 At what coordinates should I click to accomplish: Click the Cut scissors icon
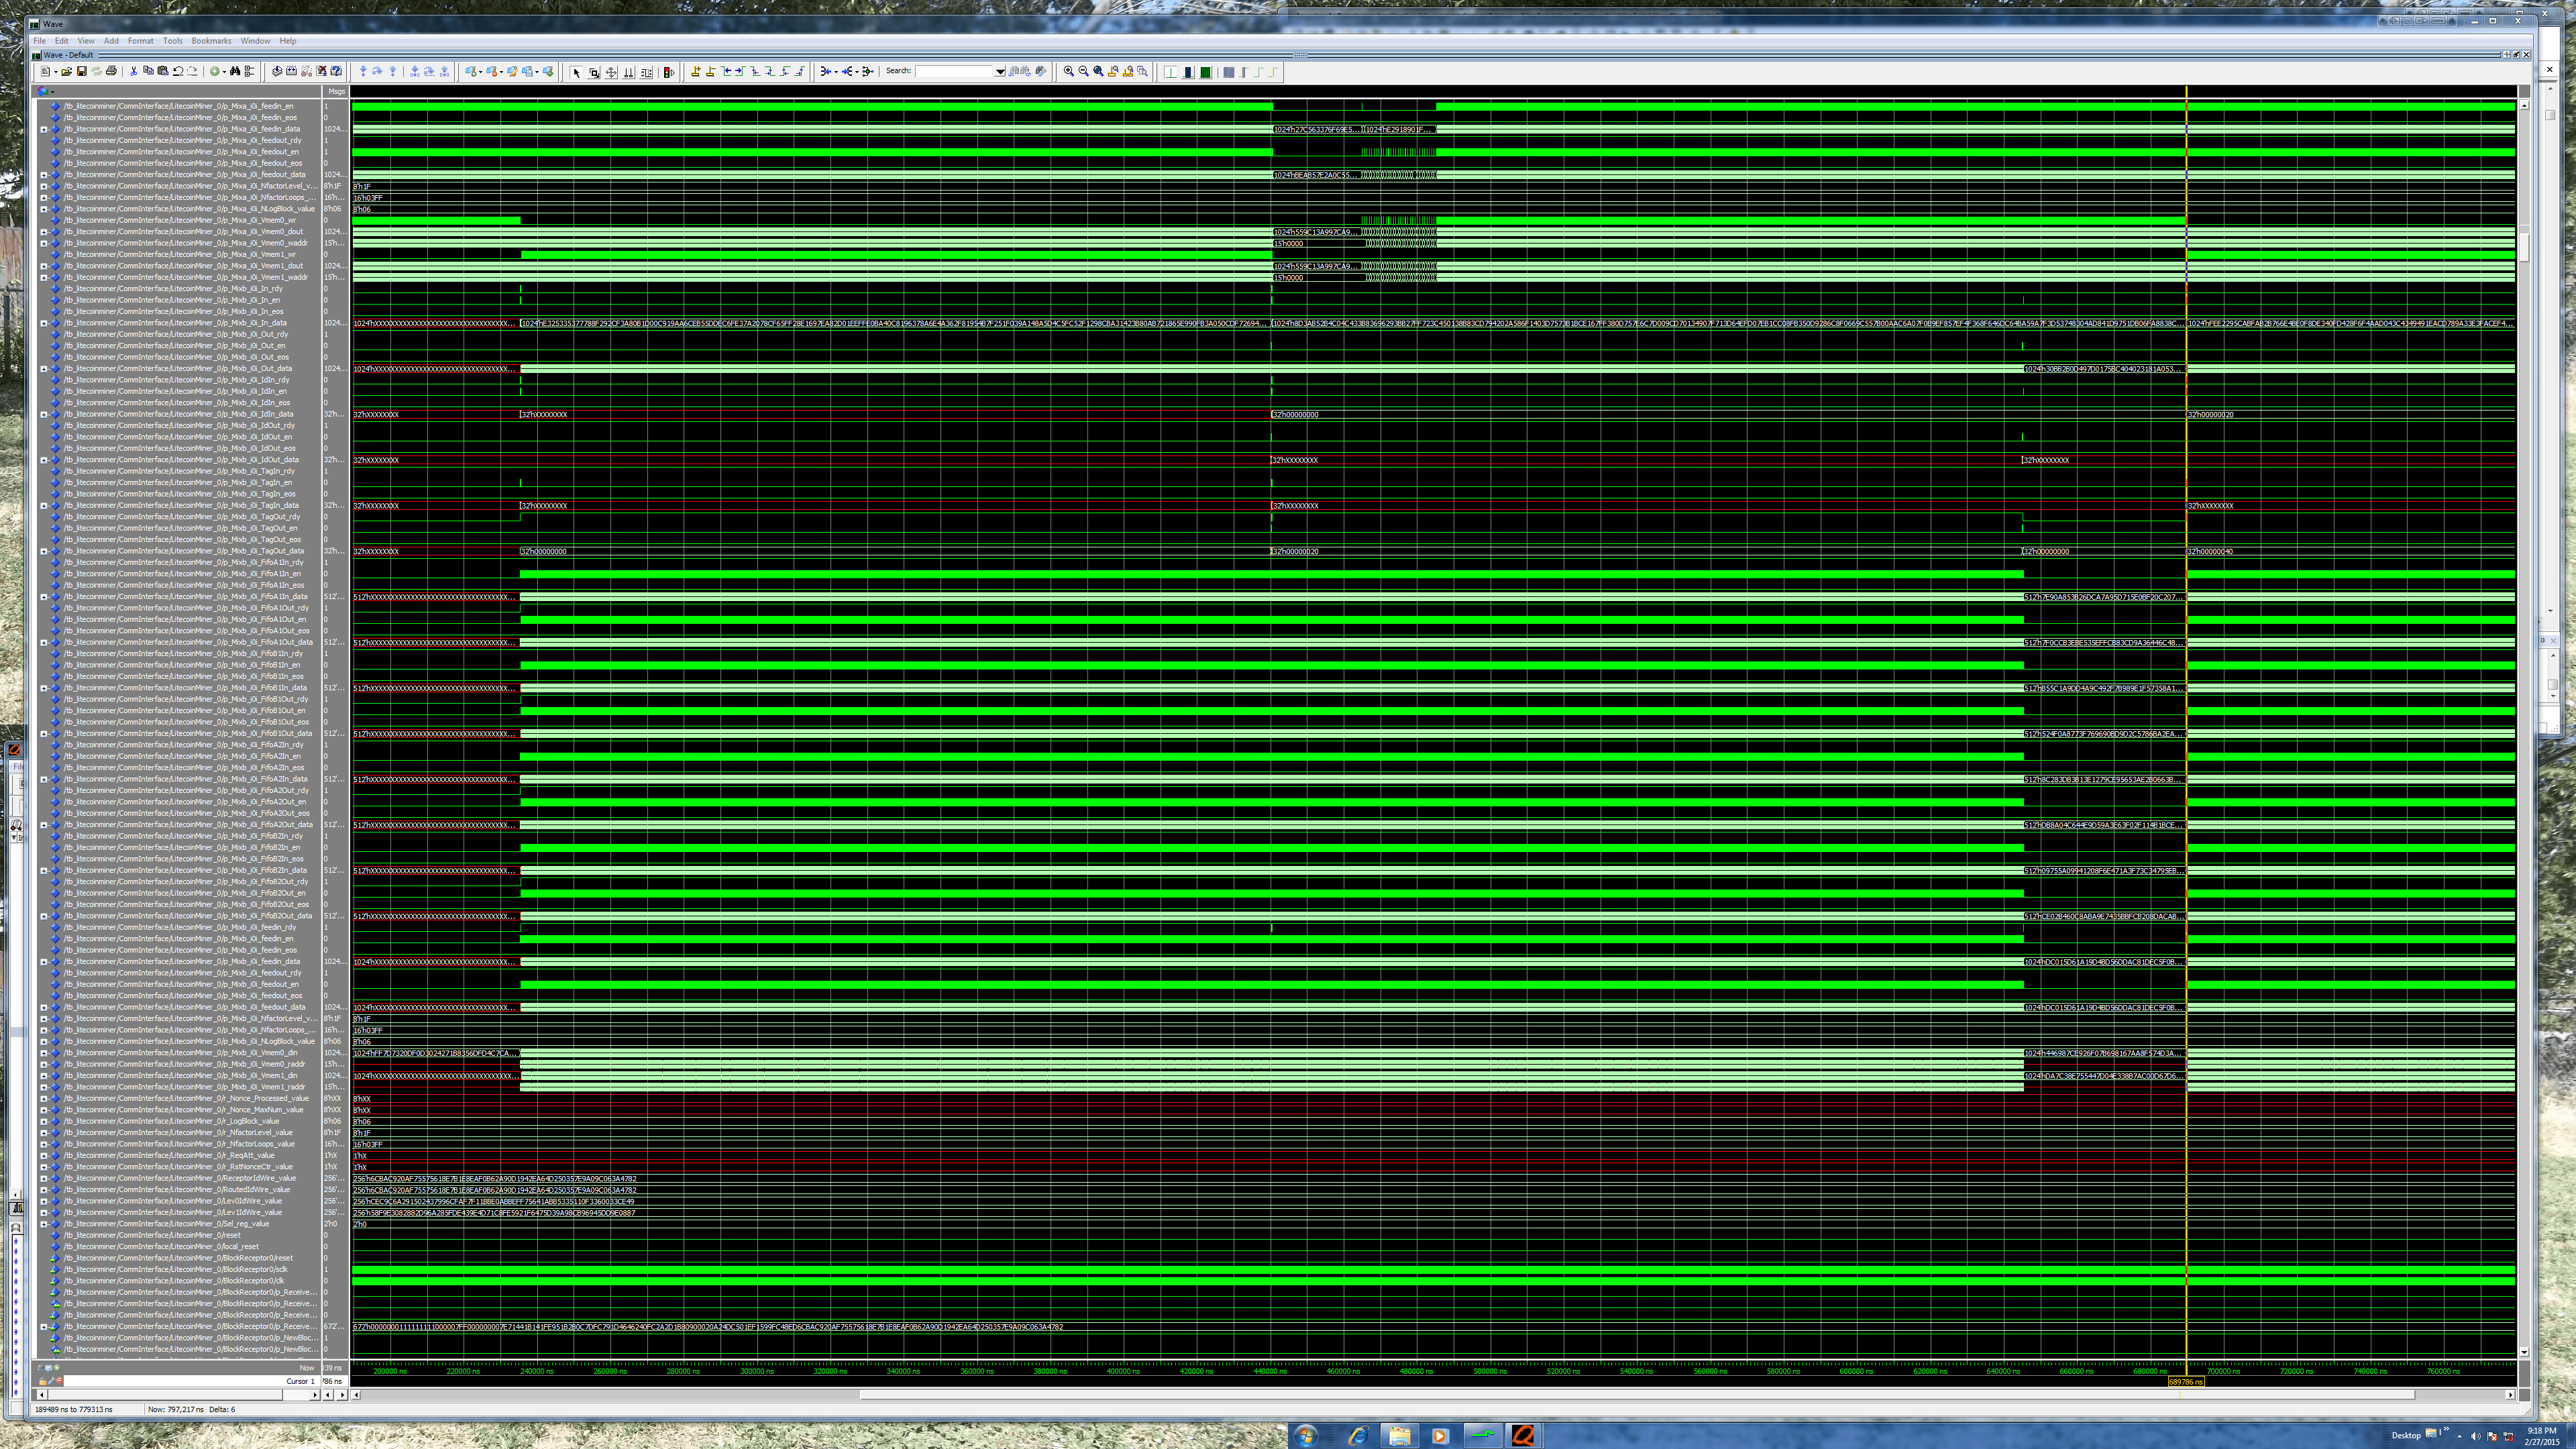pyautogui.click(x=134, y=71)
